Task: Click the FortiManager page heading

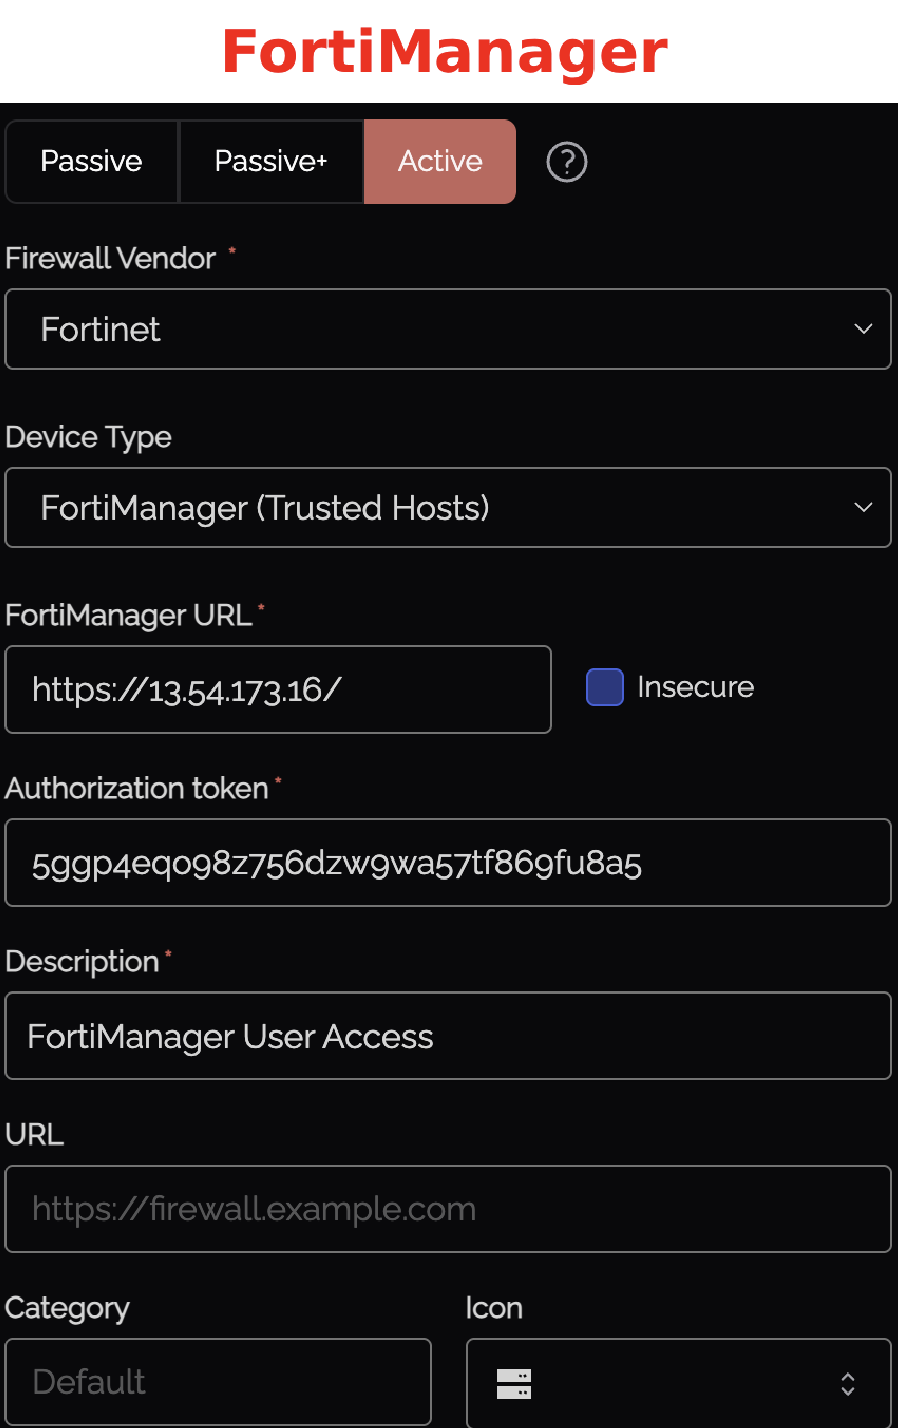Action: [x=445, y=52]
